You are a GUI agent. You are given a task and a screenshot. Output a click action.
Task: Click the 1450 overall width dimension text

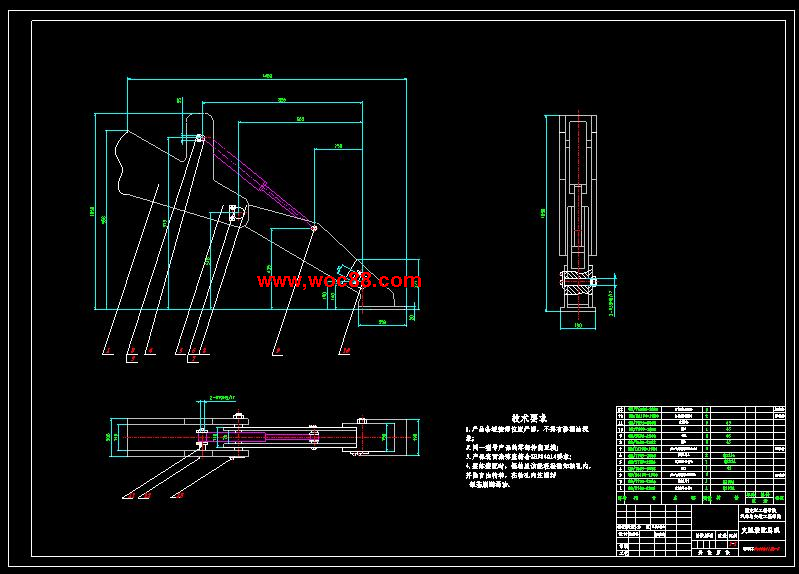(267, 76)
